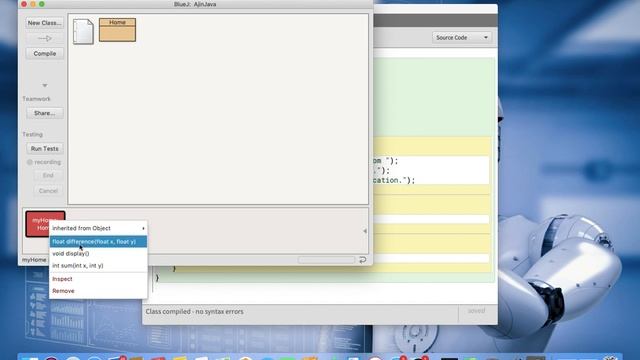This screenshot has height=360, width=640.
Task: Select the Home class box
Action: pyautogui.click(x=117, y=30)
